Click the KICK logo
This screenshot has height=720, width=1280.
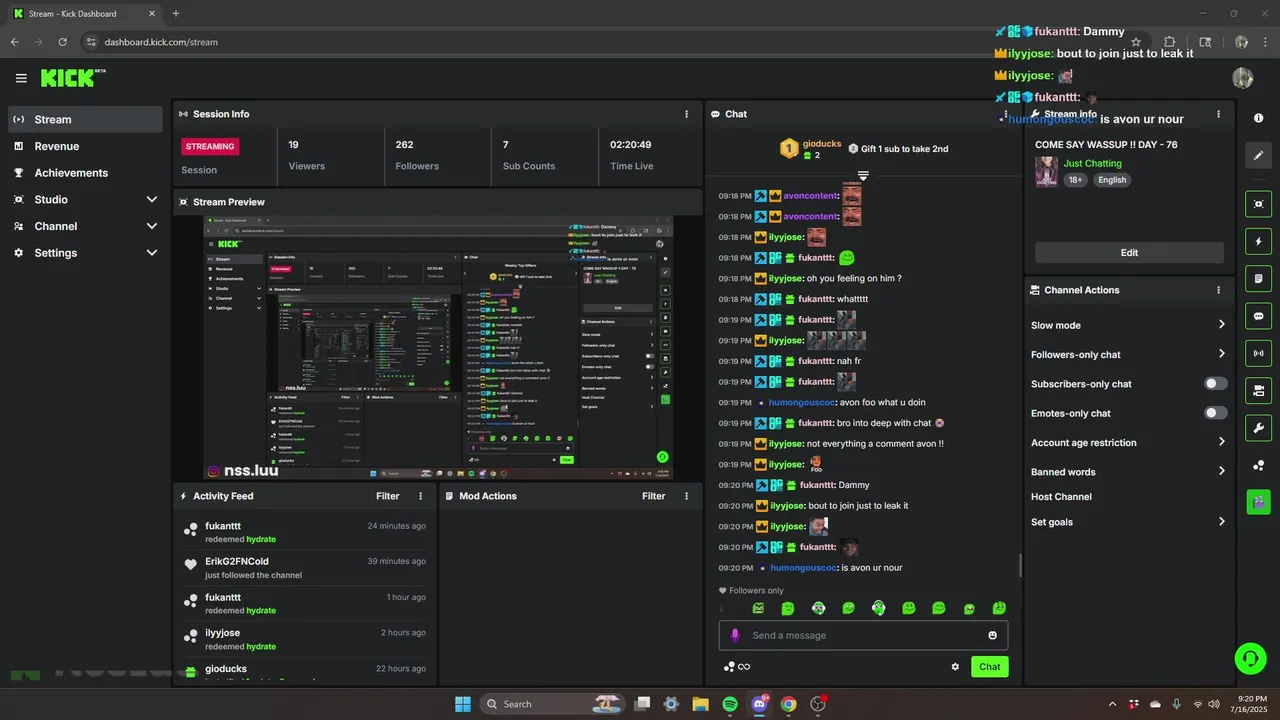coord(72,77)
